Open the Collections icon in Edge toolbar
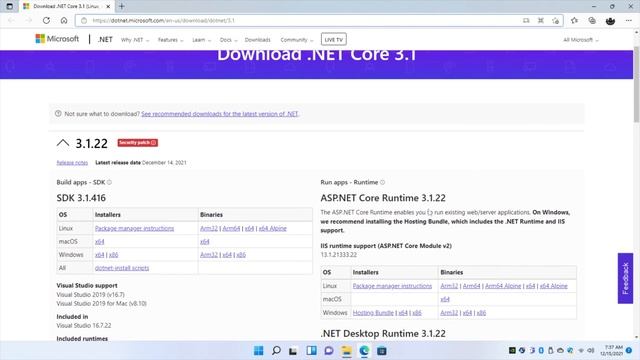This screenshot has height=360, width=640. 592,20
